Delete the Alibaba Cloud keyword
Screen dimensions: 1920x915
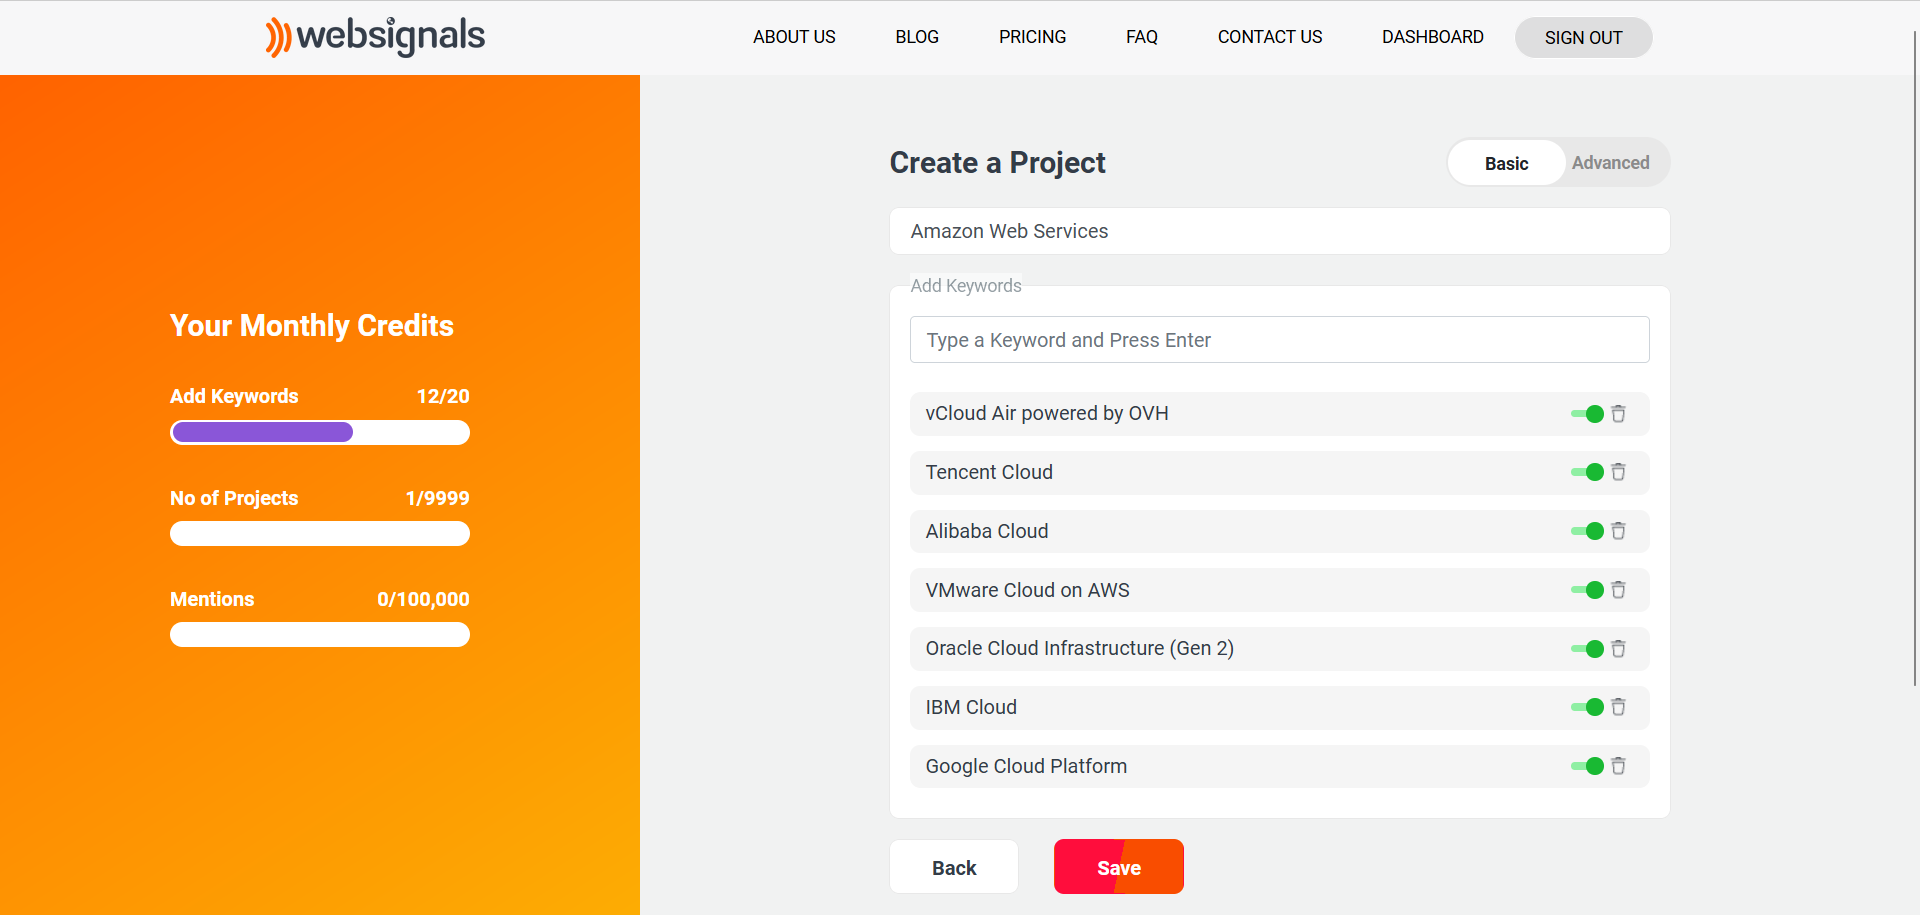1618,531
